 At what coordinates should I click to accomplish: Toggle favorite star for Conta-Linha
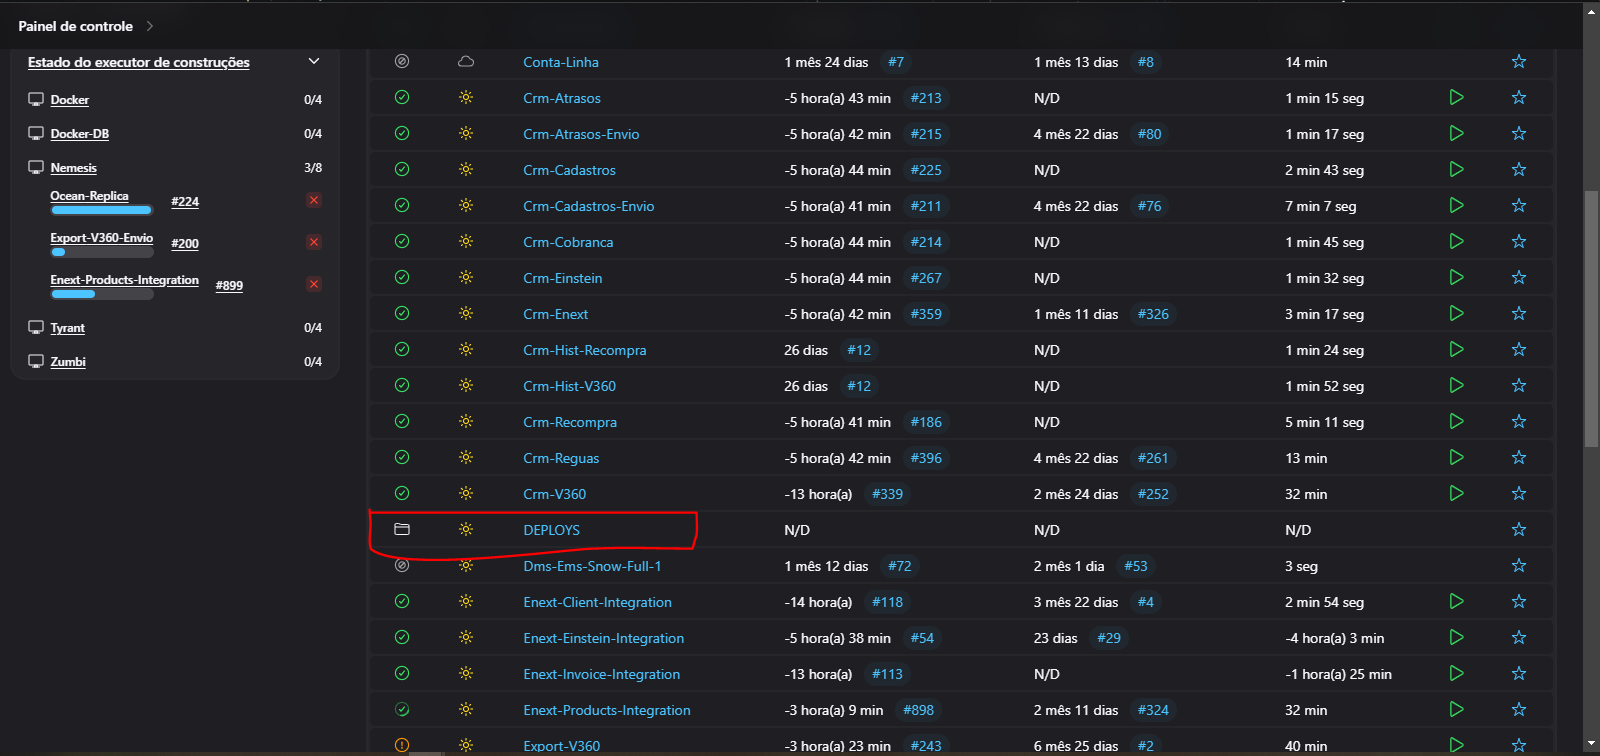(1519, 62)
